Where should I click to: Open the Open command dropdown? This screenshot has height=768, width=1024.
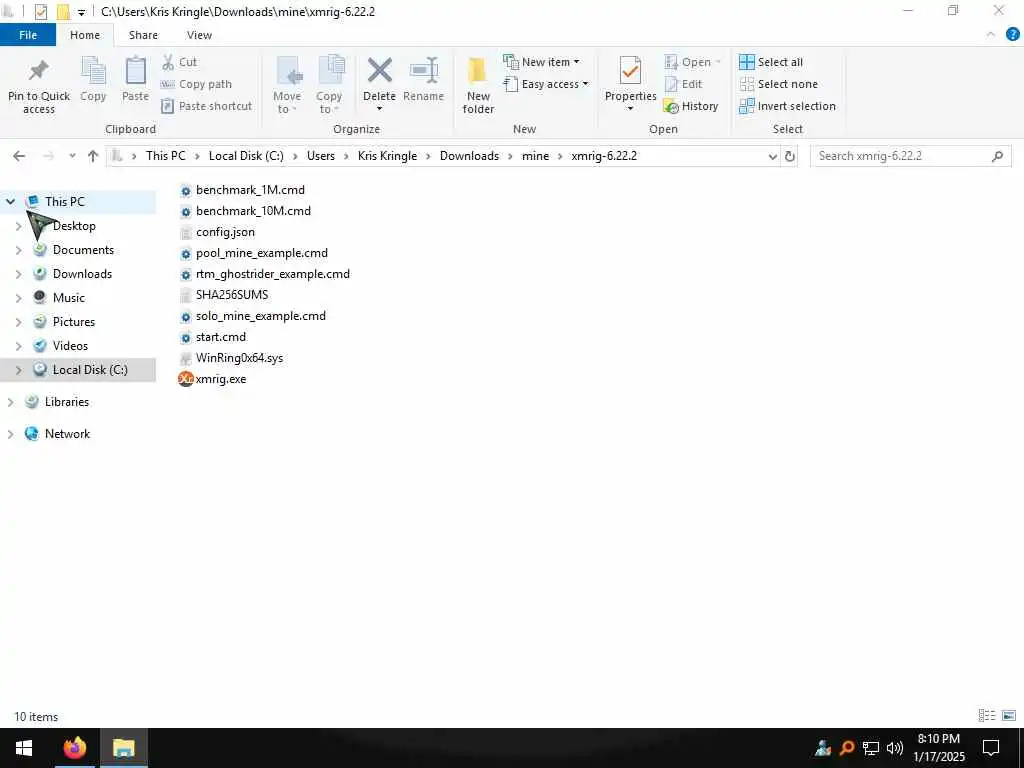point(692,62)
